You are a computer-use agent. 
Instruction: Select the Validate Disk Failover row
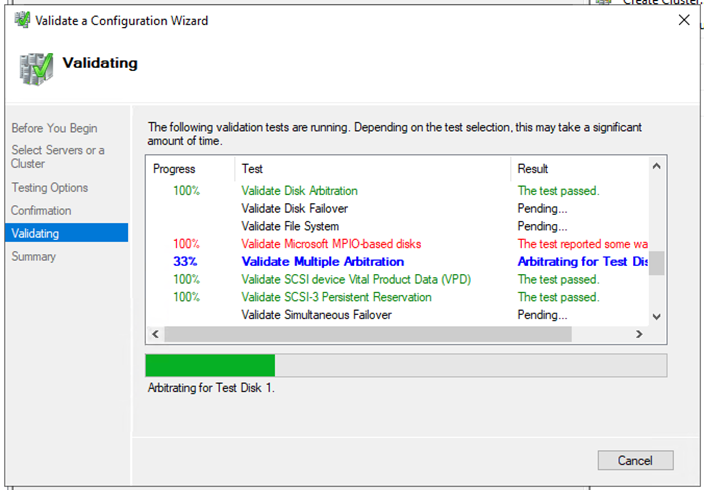pyautogui.click(x=397, y=208)
